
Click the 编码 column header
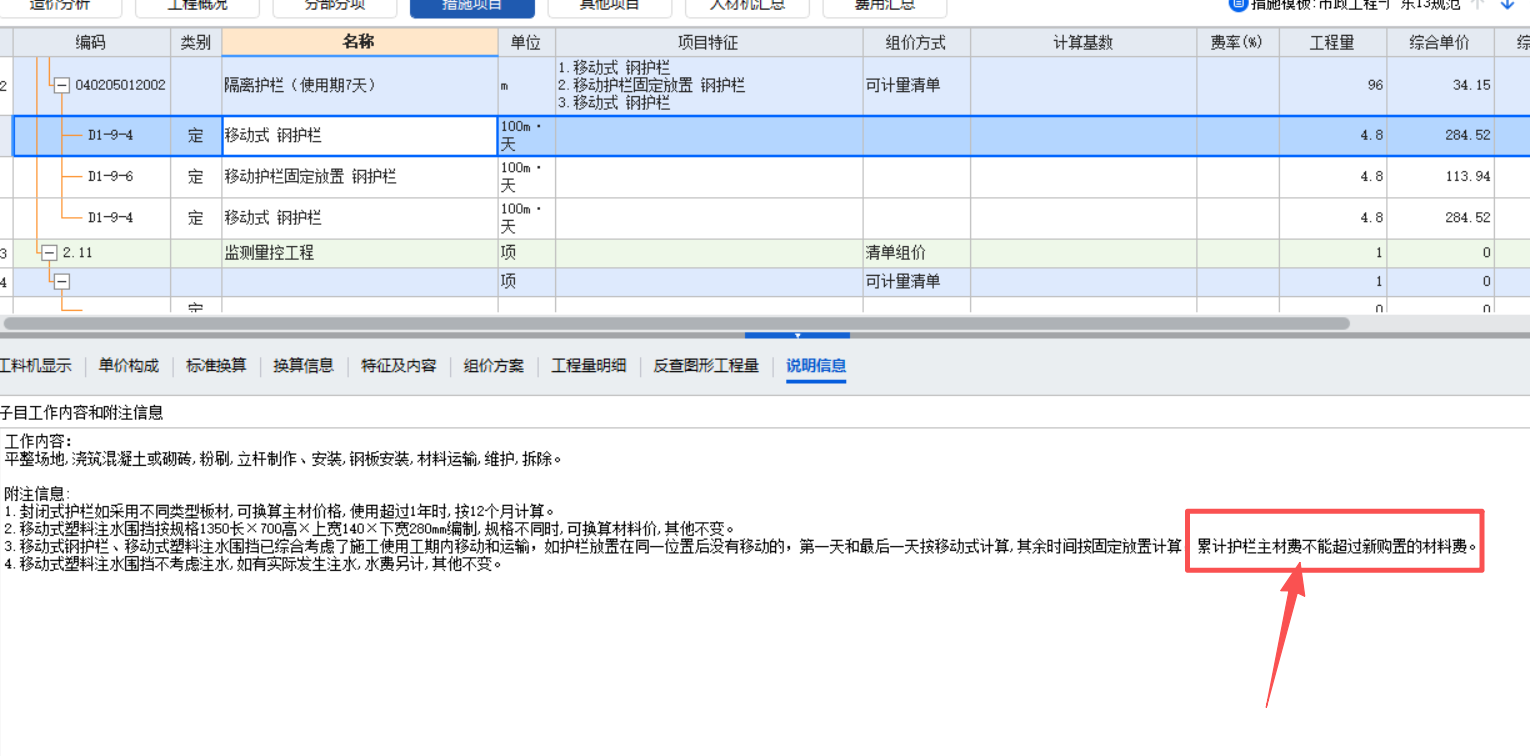[91, 43]
